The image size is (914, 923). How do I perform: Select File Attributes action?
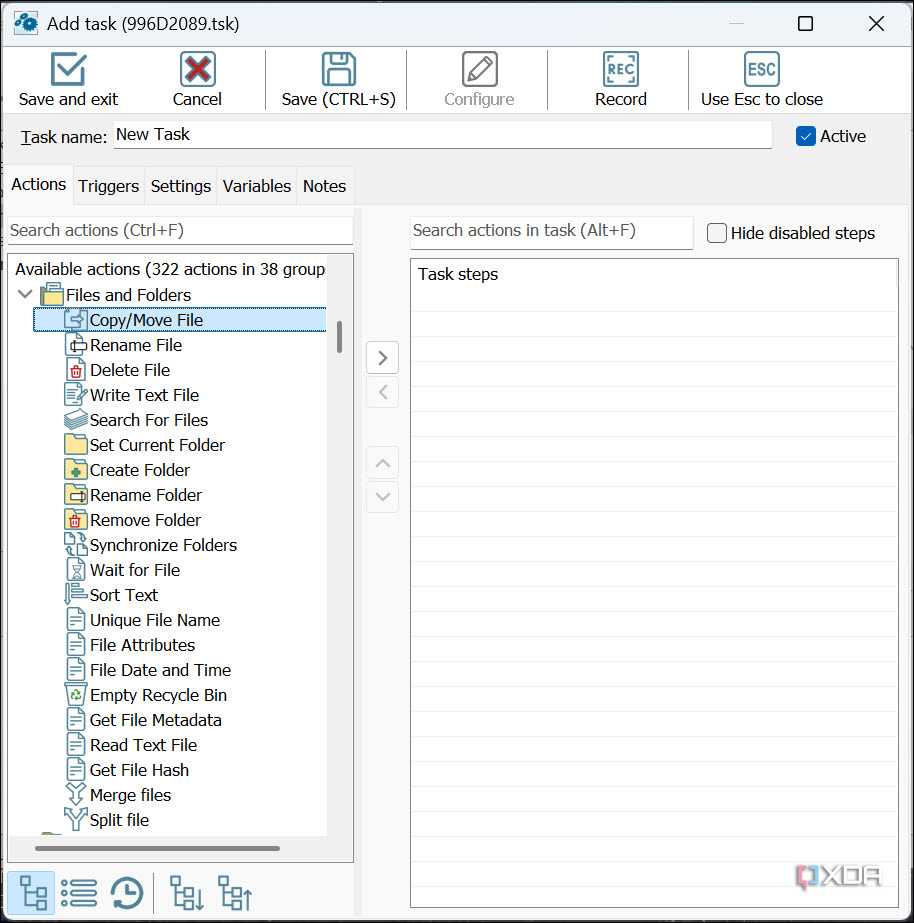[x=142, y=645]
